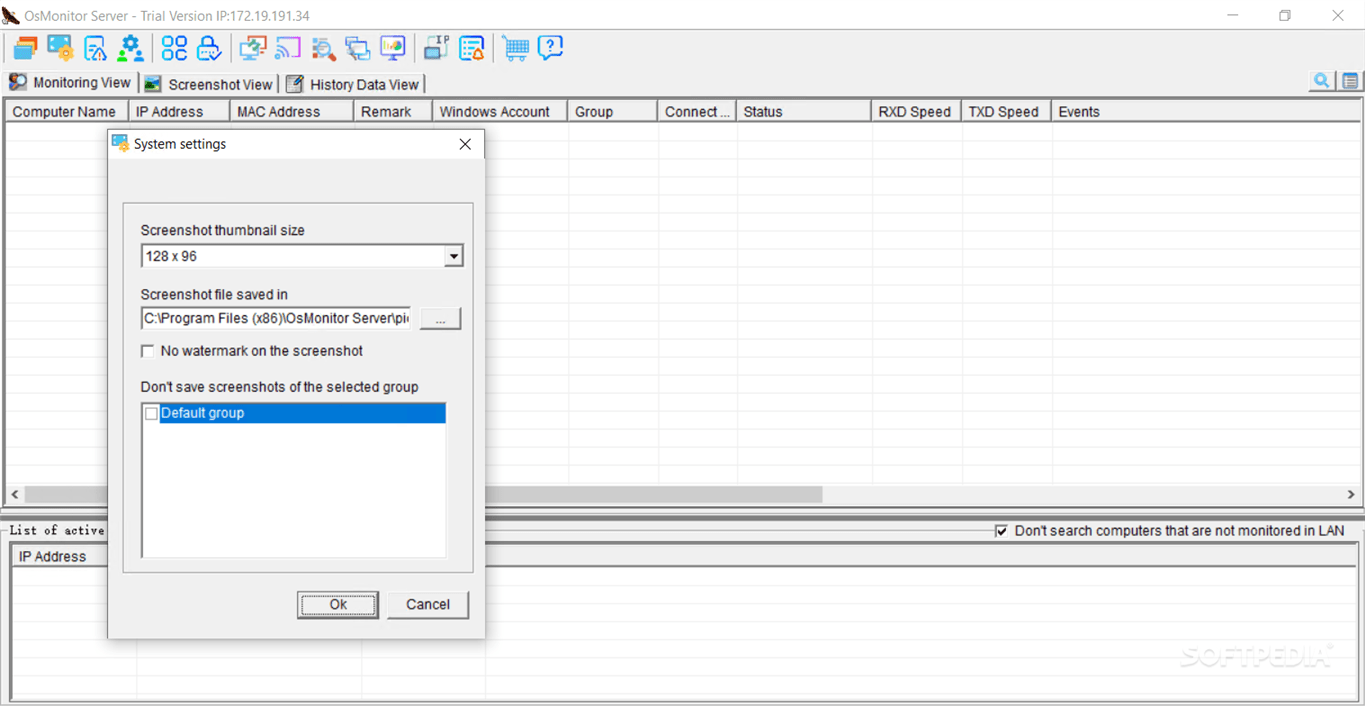The width and height of the screenshot is (1365, 706).
Task: Click the padlock password toolbar icon
Action: point(209,48)
